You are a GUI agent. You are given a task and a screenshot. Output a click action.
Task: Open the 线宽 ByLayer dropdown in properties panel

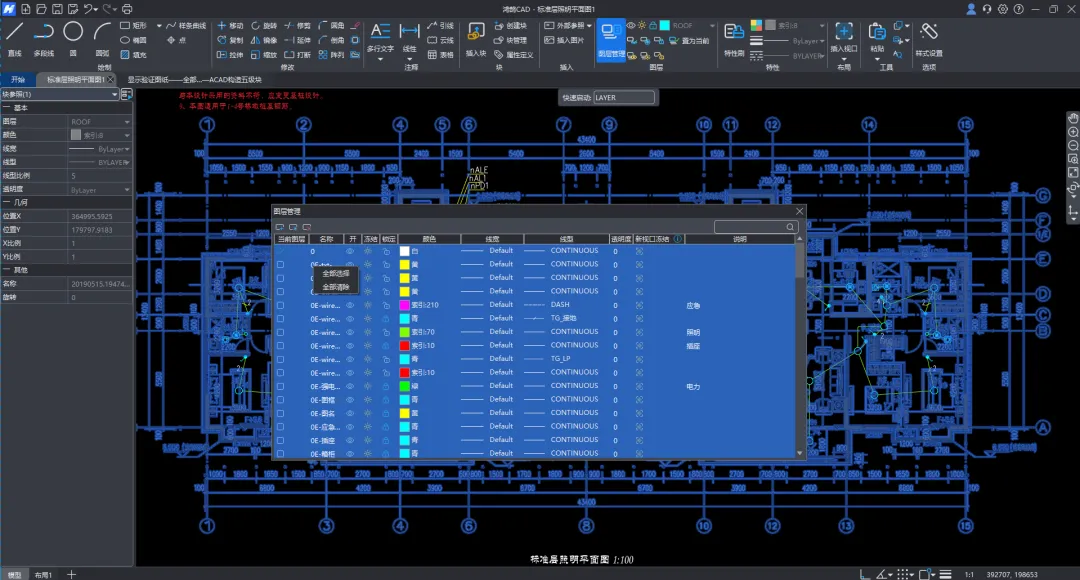click(x=127, y=149)
